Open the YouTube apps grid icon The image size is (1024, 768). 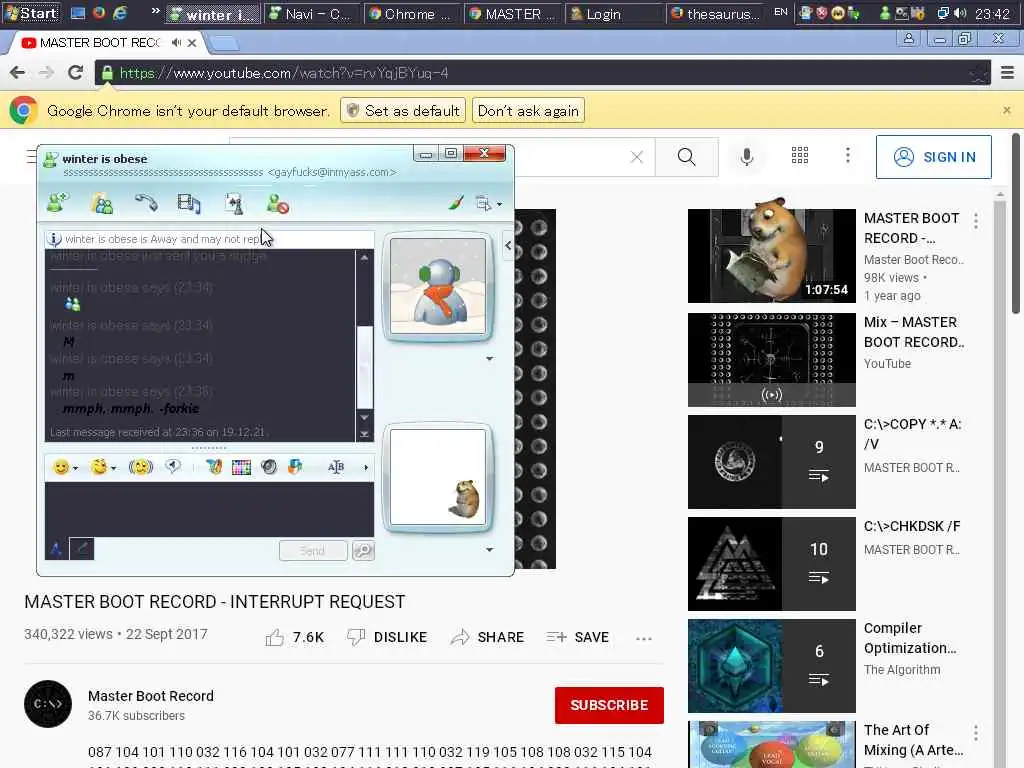800,155
